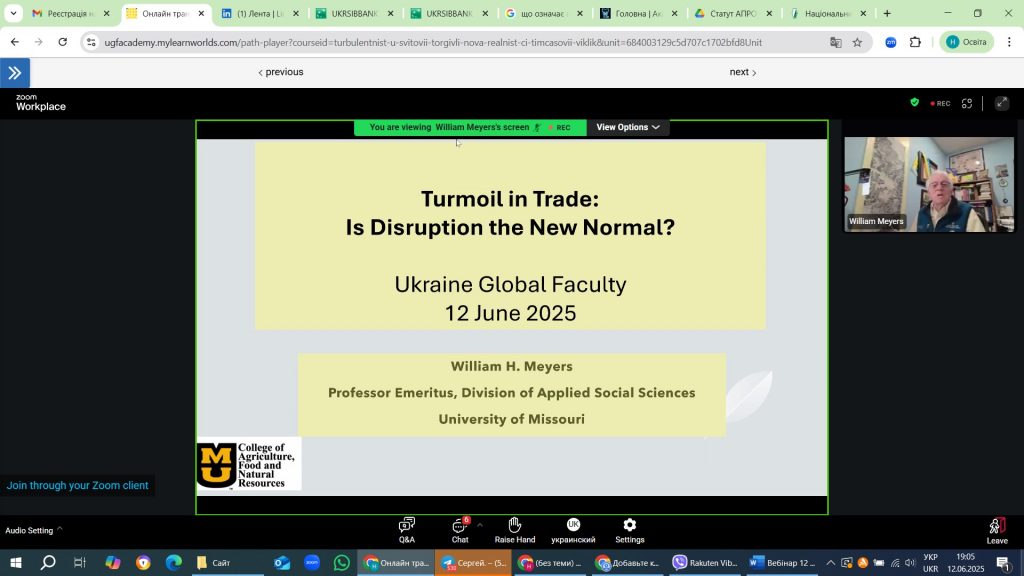
Task: Click William Meyers video thumbnail
Action: pos(929,184)
